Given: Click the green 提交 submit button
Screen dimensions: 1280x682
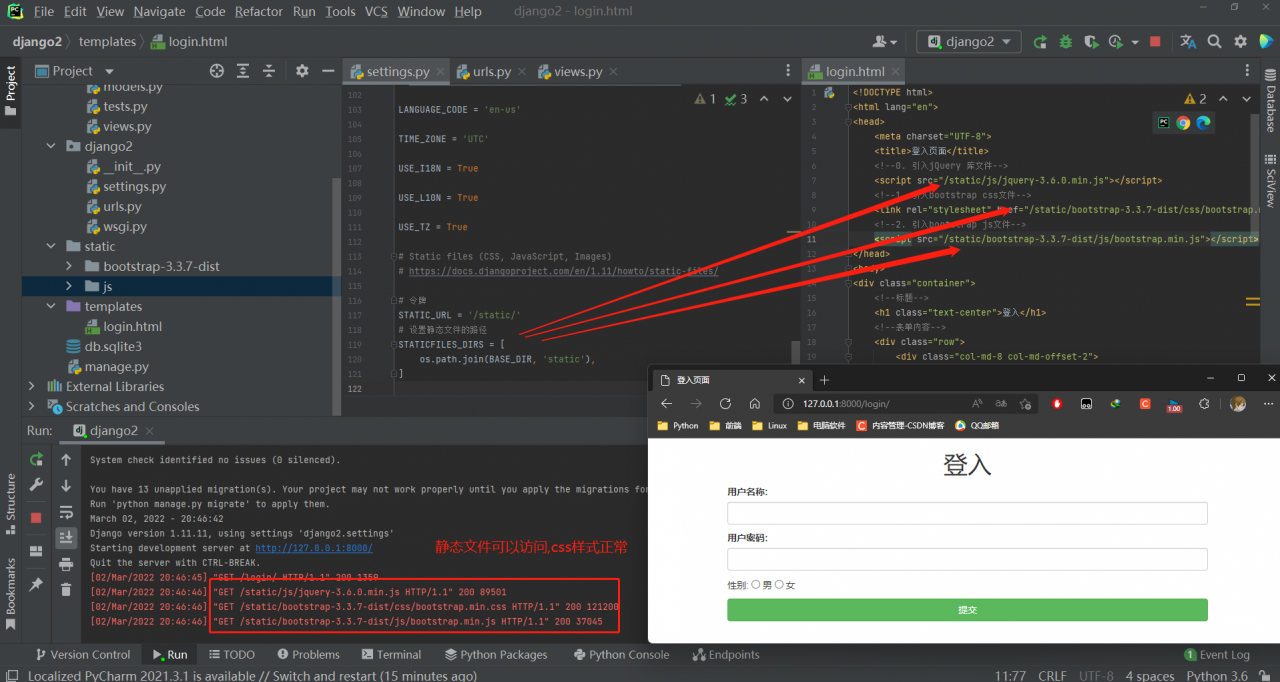Looking at the screenshot, I should pos(967,610).
